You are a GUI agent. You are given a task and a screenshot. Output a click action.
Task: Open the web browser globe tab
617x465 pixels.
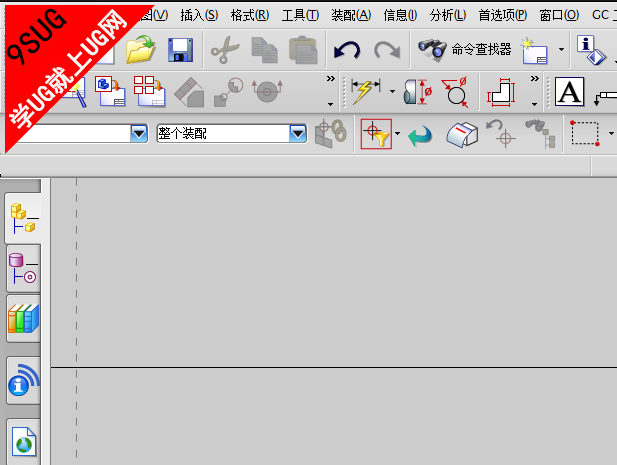(24, 442)
